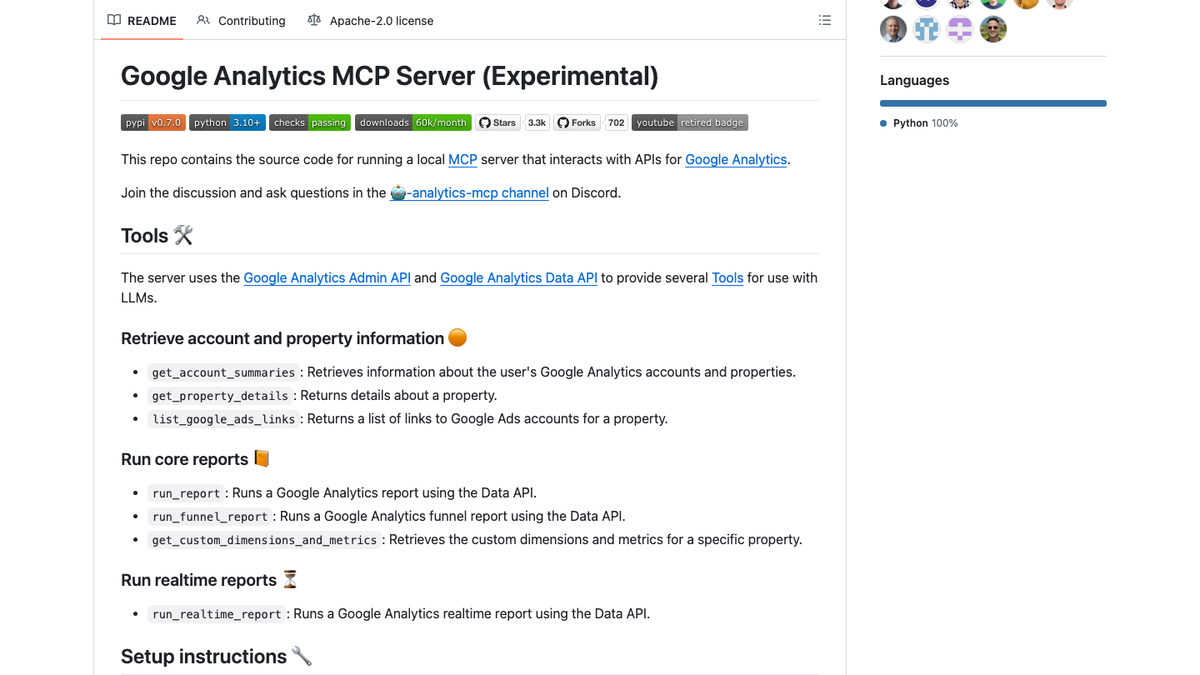Screen dimensions: 1200x675
Task: Click the list_google_ads_links code text
Action: click(x=223, y=419)
